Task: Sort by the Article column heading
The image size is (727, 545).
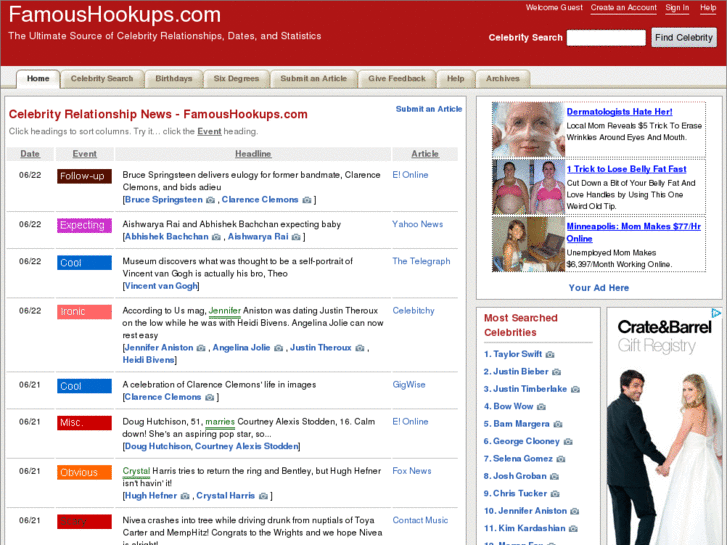Action: [x=425, y=154]
